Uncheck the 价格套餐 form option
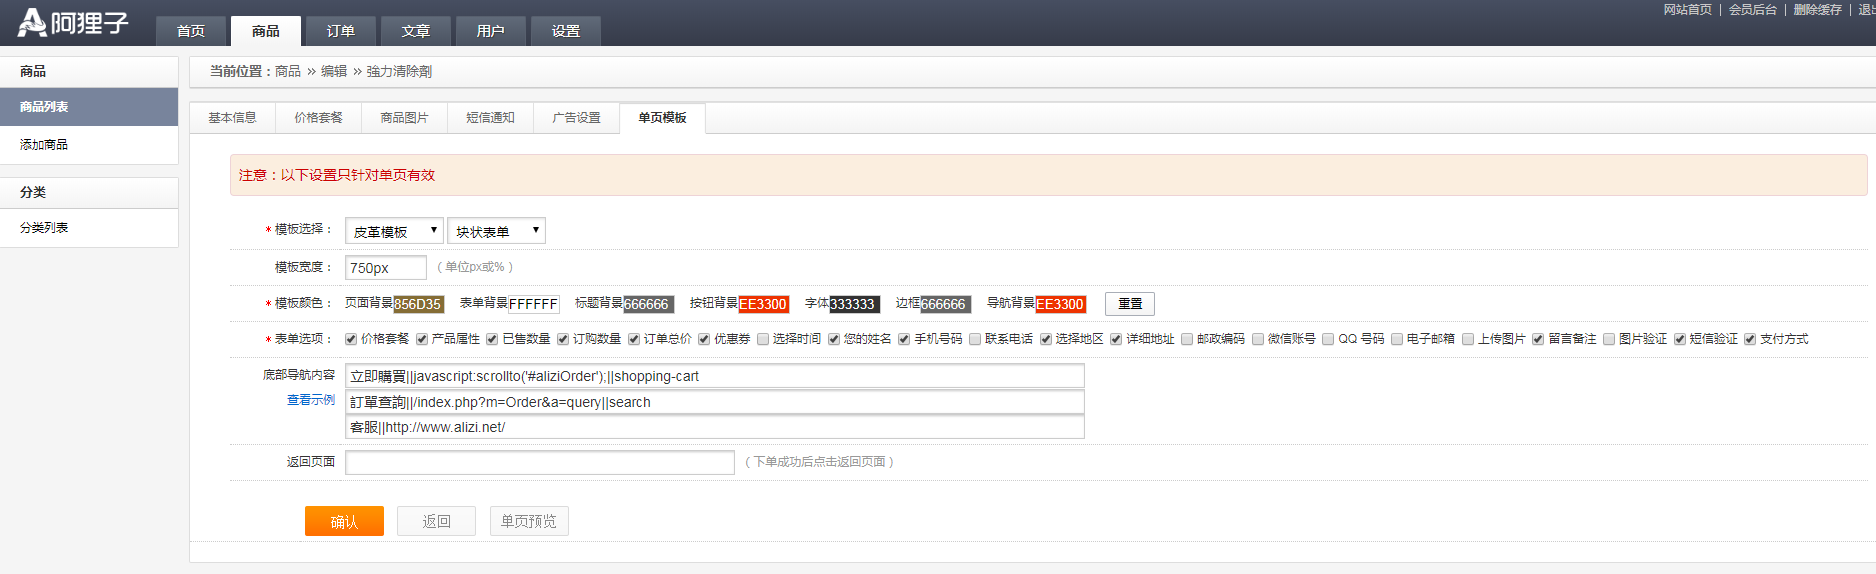Screen dimensions: 1876x574 [x=351, y=339]
